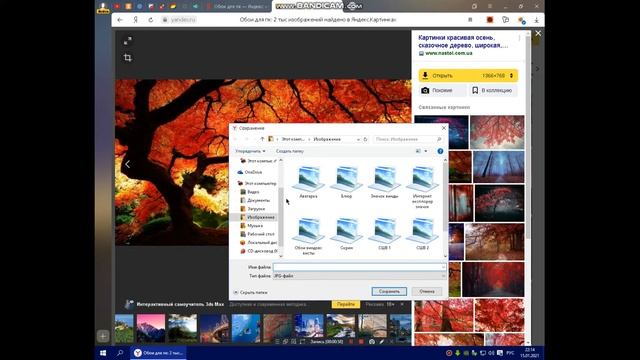Viewport: 640px width, 360px height.
Task: Select the Аватарка folder icon
Action: (x=308, y=182)
